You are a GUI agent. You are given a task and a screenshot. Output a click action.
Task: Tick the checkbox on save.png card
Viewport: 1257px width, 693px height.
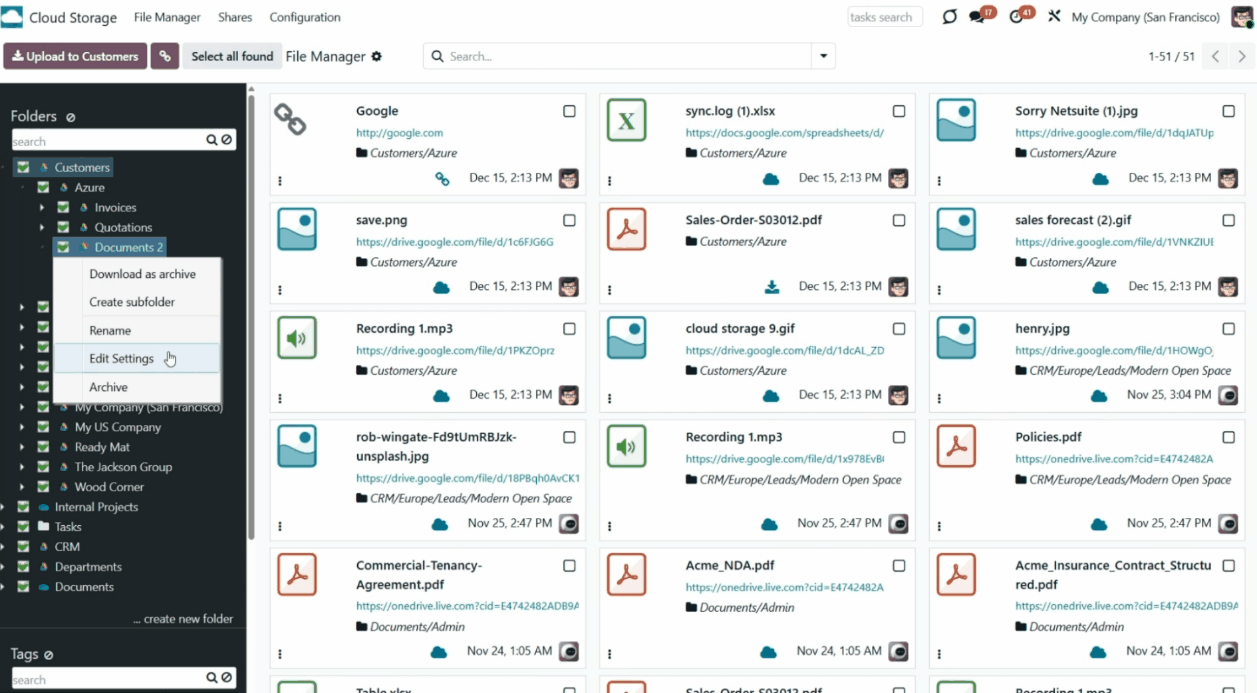[569, 220]
